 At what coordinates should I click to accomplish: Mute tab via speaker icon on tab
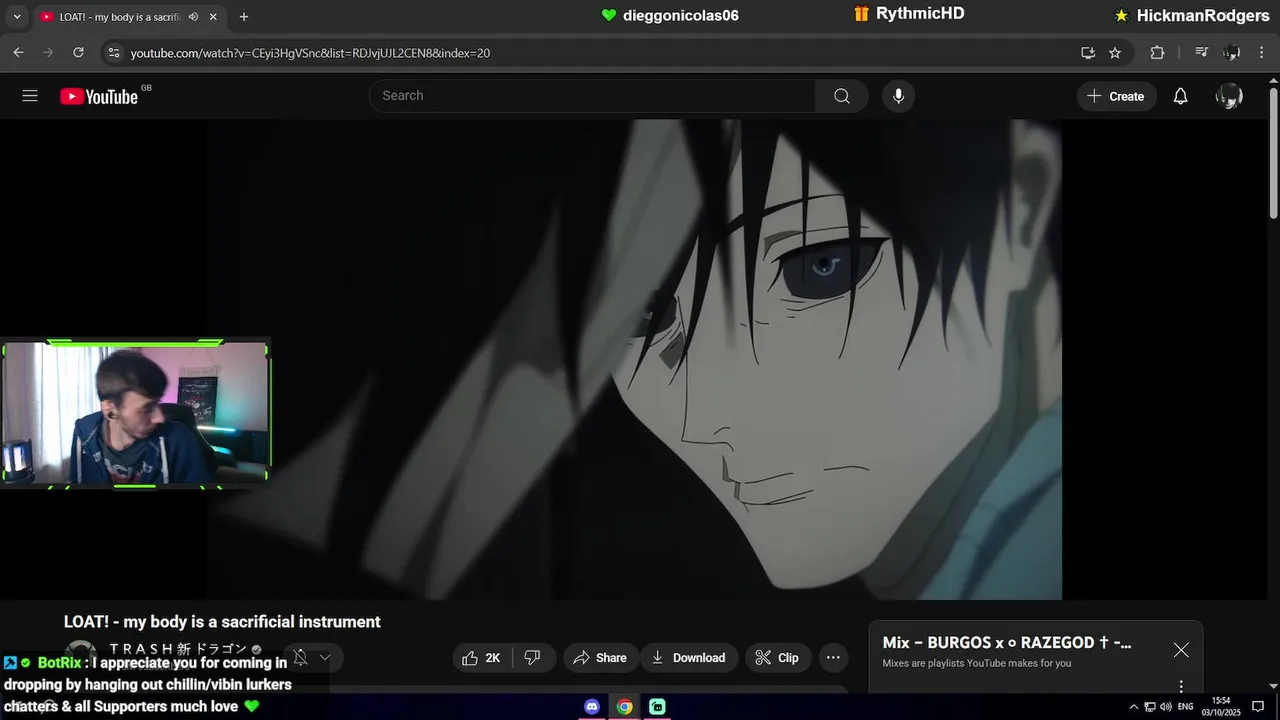point(193,17)
